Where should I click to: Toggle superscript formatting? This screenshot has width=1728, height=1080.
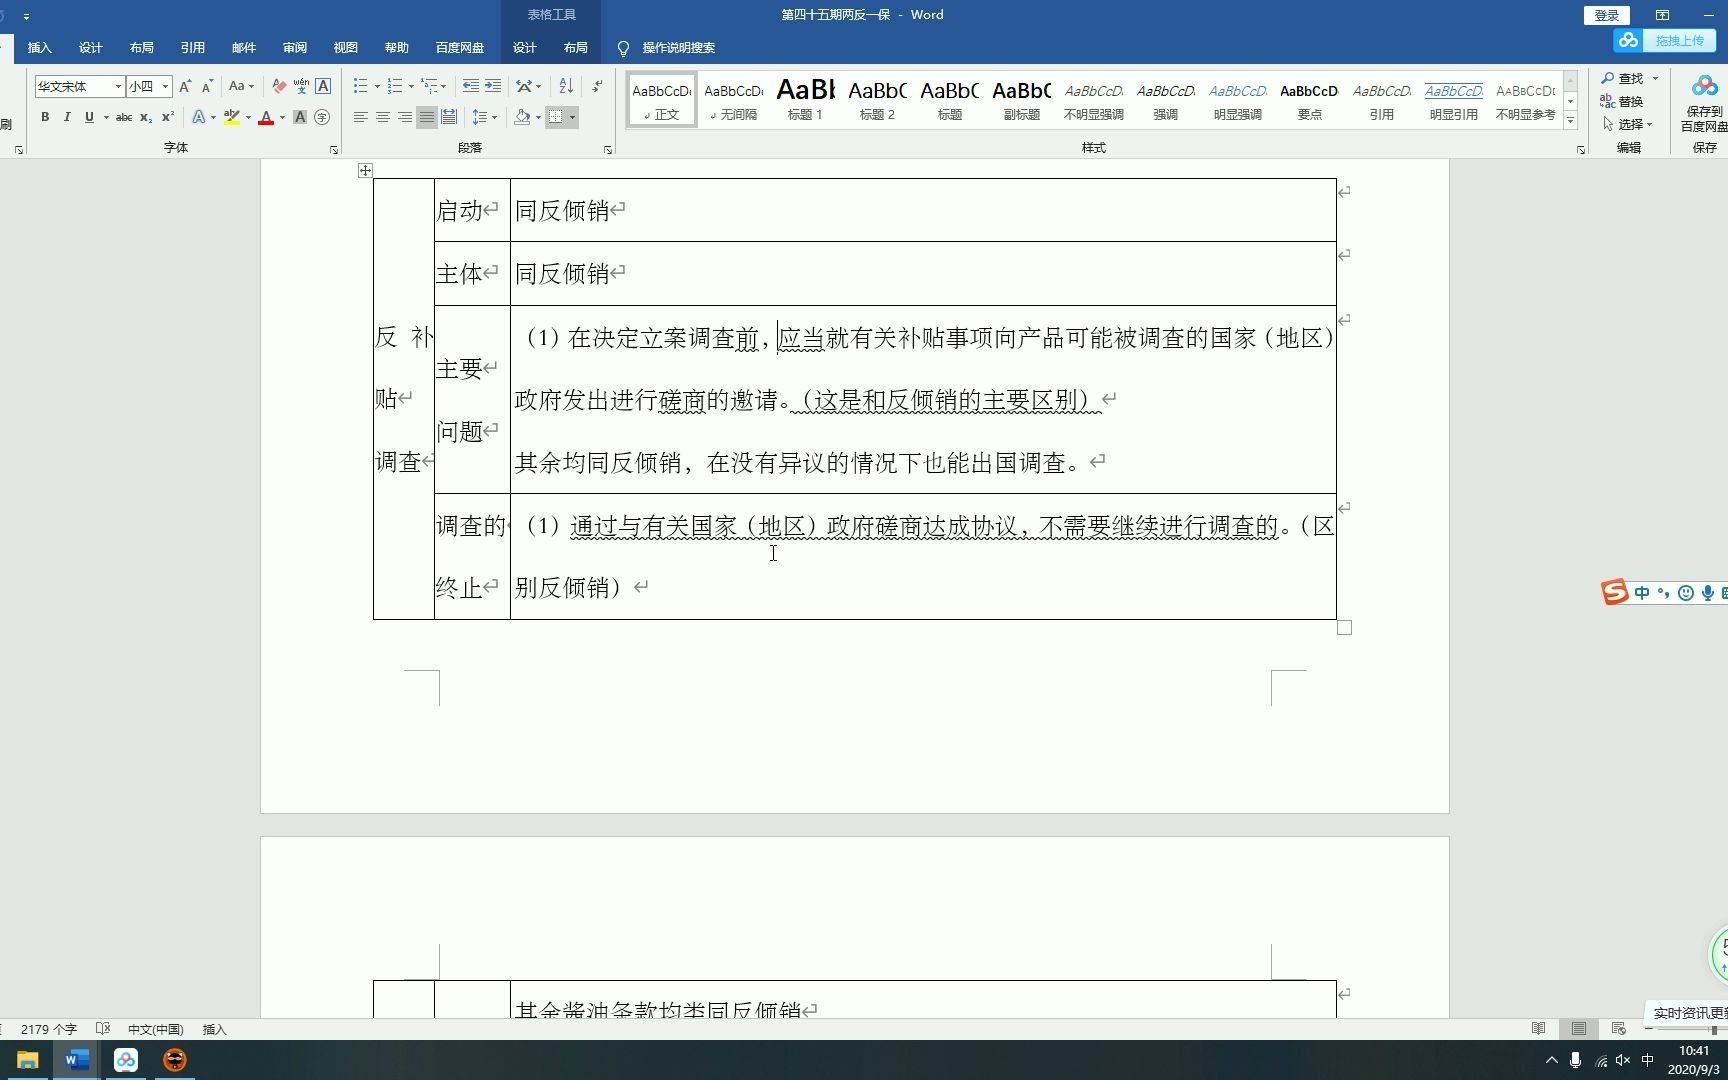click(168, 117)
